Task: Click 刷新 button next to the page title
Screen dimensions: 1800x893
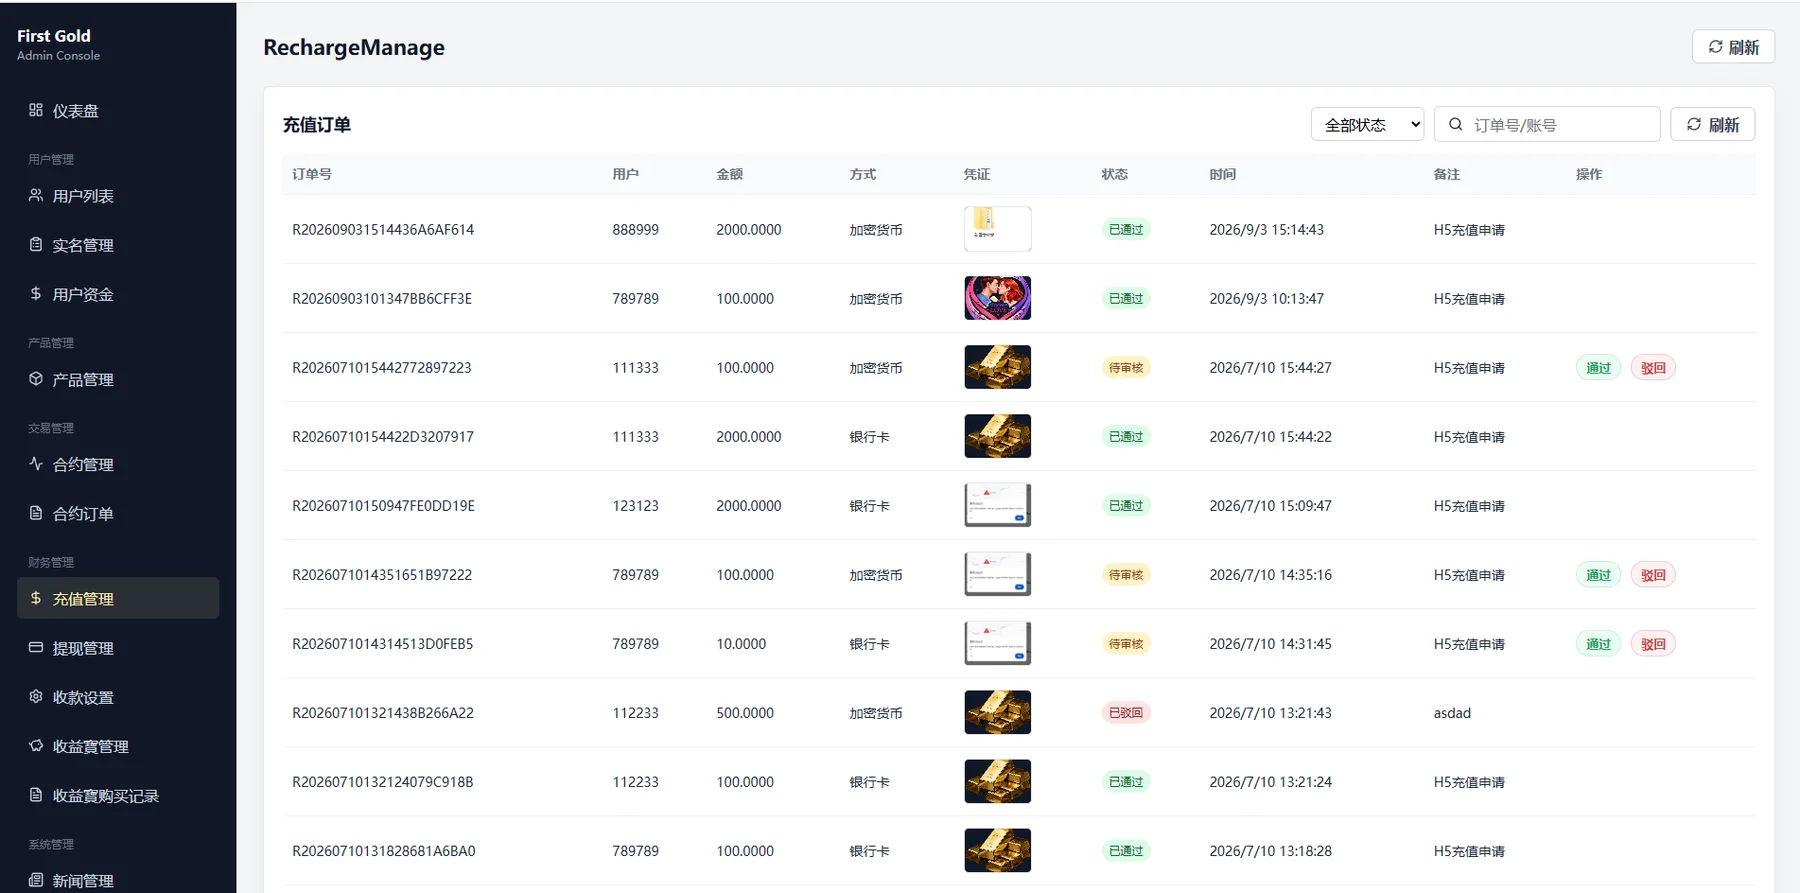Action: click(x=1733, y=47)
